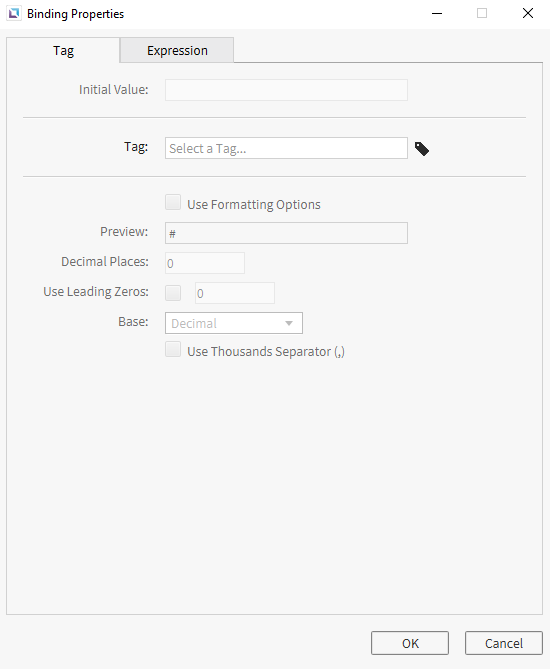The image size is (550, 669).
Task: Open the tag browser icon
Action: (x=422, y=148)
